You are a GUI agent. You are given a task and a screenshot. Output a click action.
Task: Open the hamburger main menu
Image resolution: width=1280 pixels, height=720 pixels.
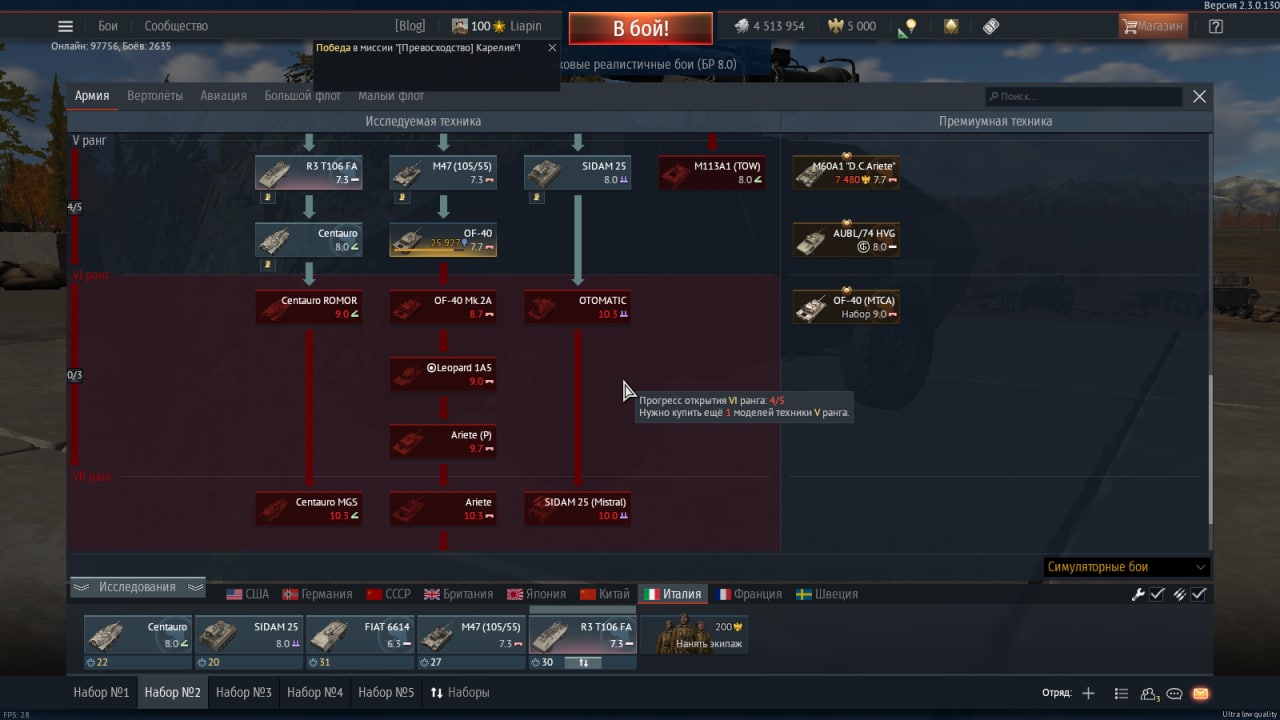(65, 26)
